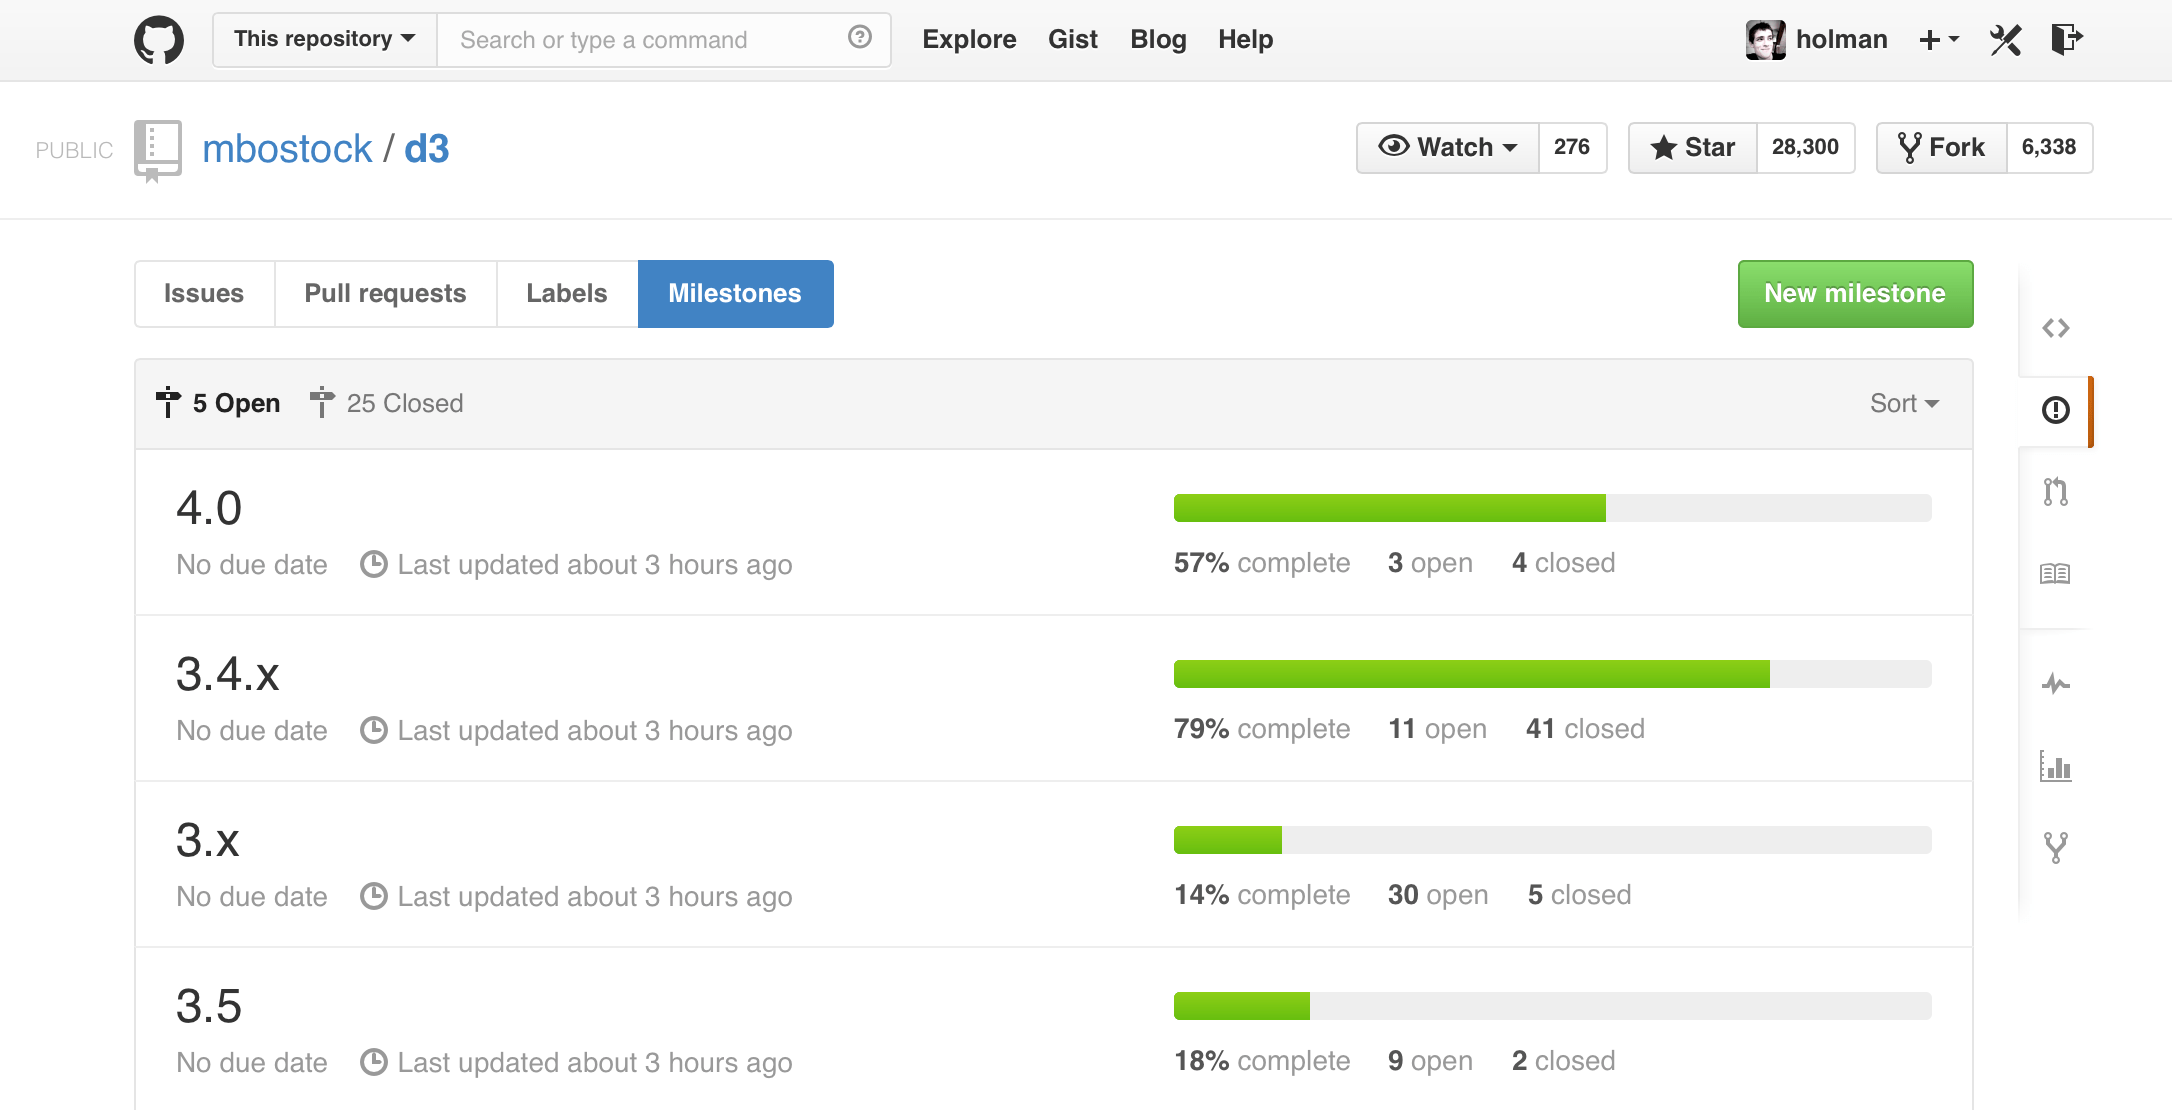Expand the Watch dropdown
The height and width of the screenshot is (1110, 2172).
[1448, 148]
